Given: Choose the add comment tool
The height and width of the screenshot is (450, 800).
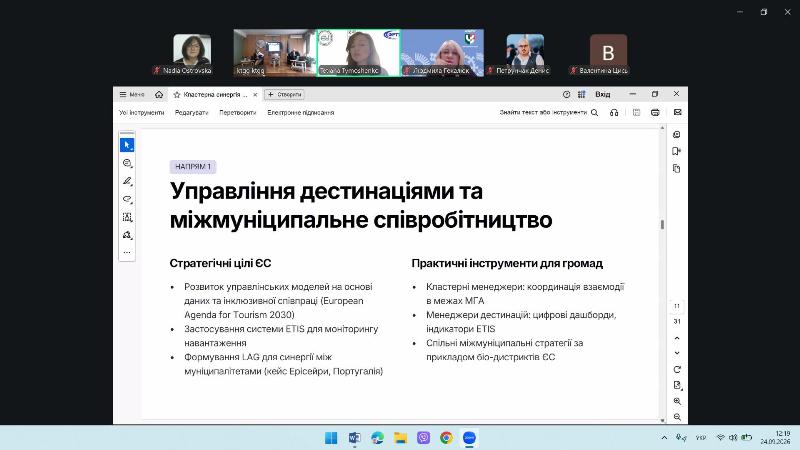Looking at the screenshot, I should click(x=127, y=163).
